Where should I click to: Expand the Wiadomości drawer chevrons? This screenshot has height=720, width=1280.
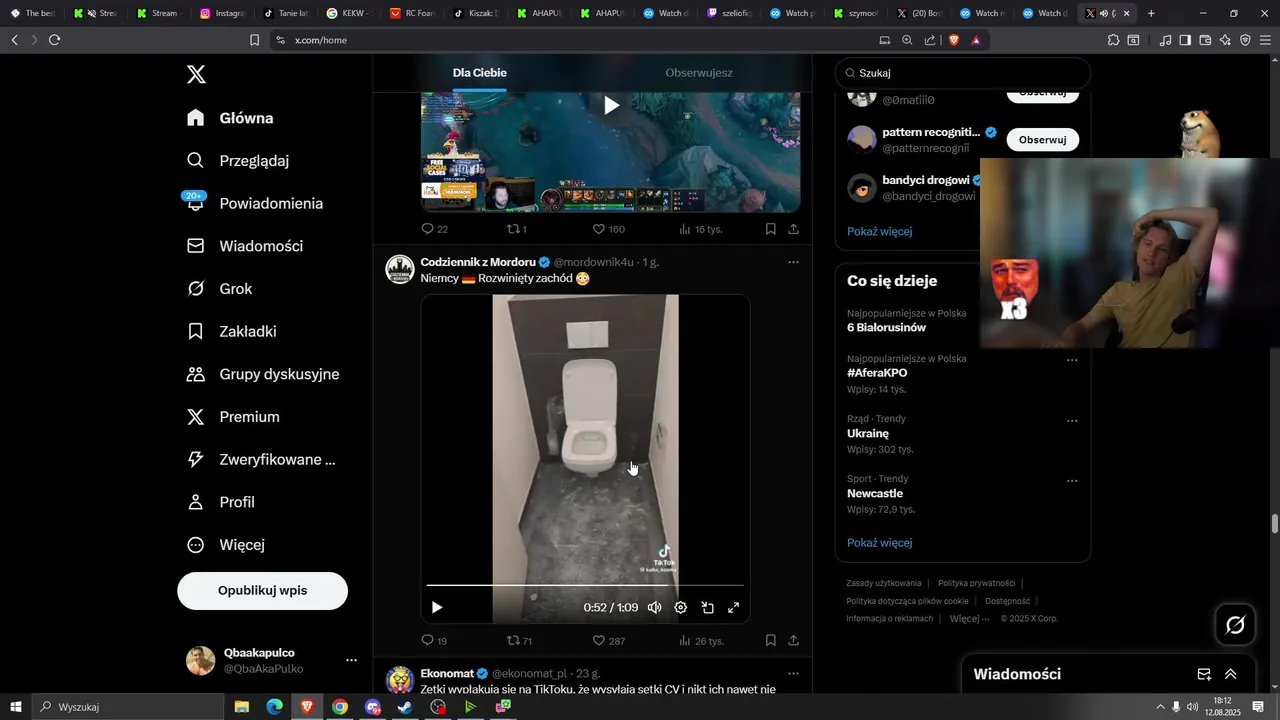pos(1231,675)
